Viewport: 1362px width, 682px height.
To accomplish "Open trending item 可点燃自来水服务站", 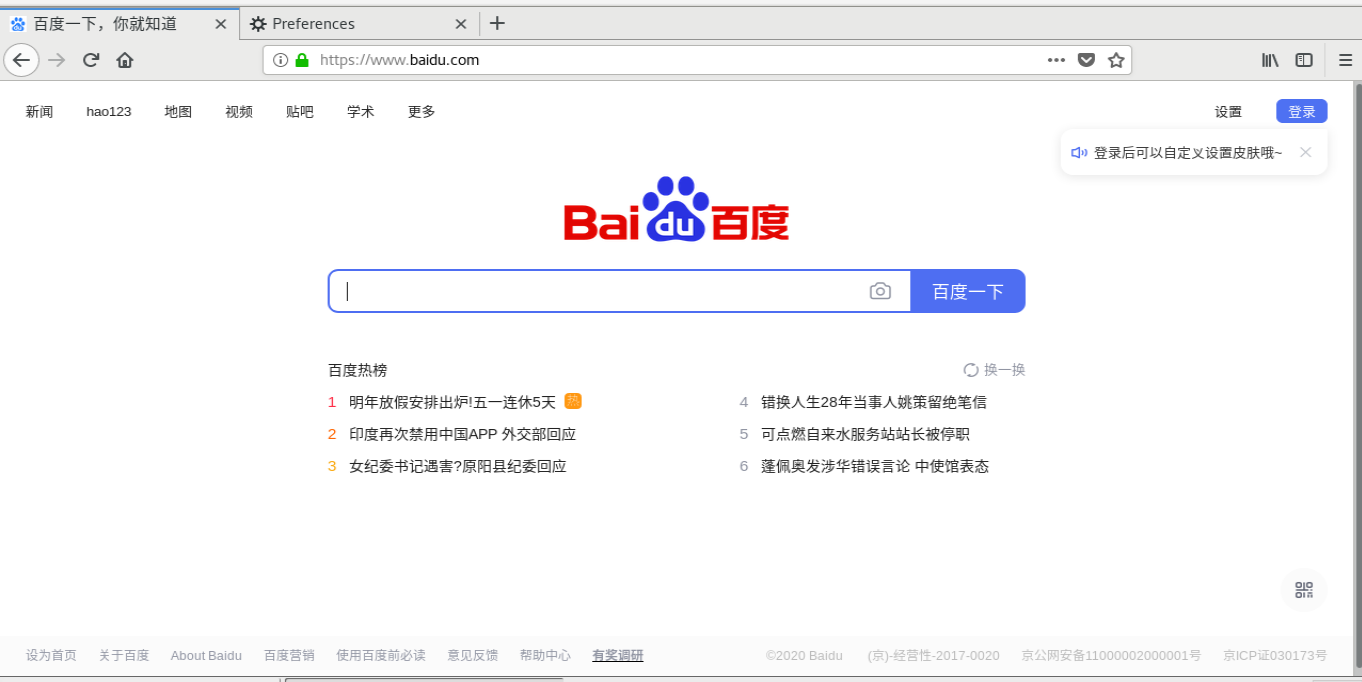I will coord(866,434).
